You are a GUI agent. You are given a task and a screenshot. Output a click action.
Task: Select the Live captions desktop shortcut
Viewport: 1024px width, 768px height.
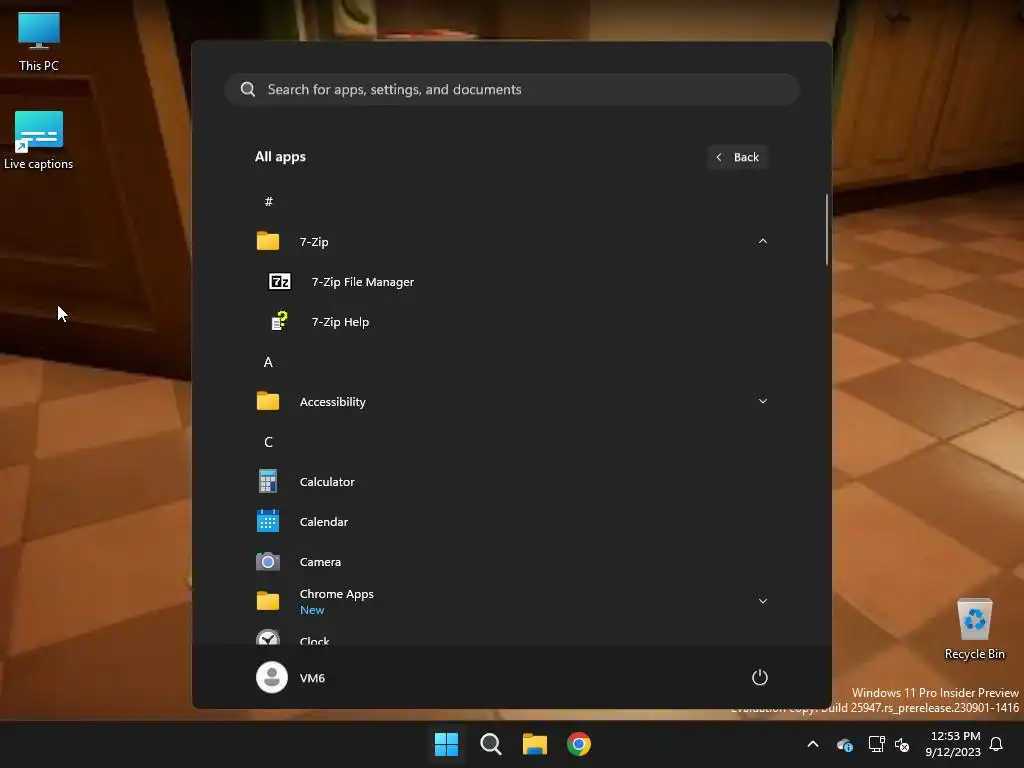point(39,140)
